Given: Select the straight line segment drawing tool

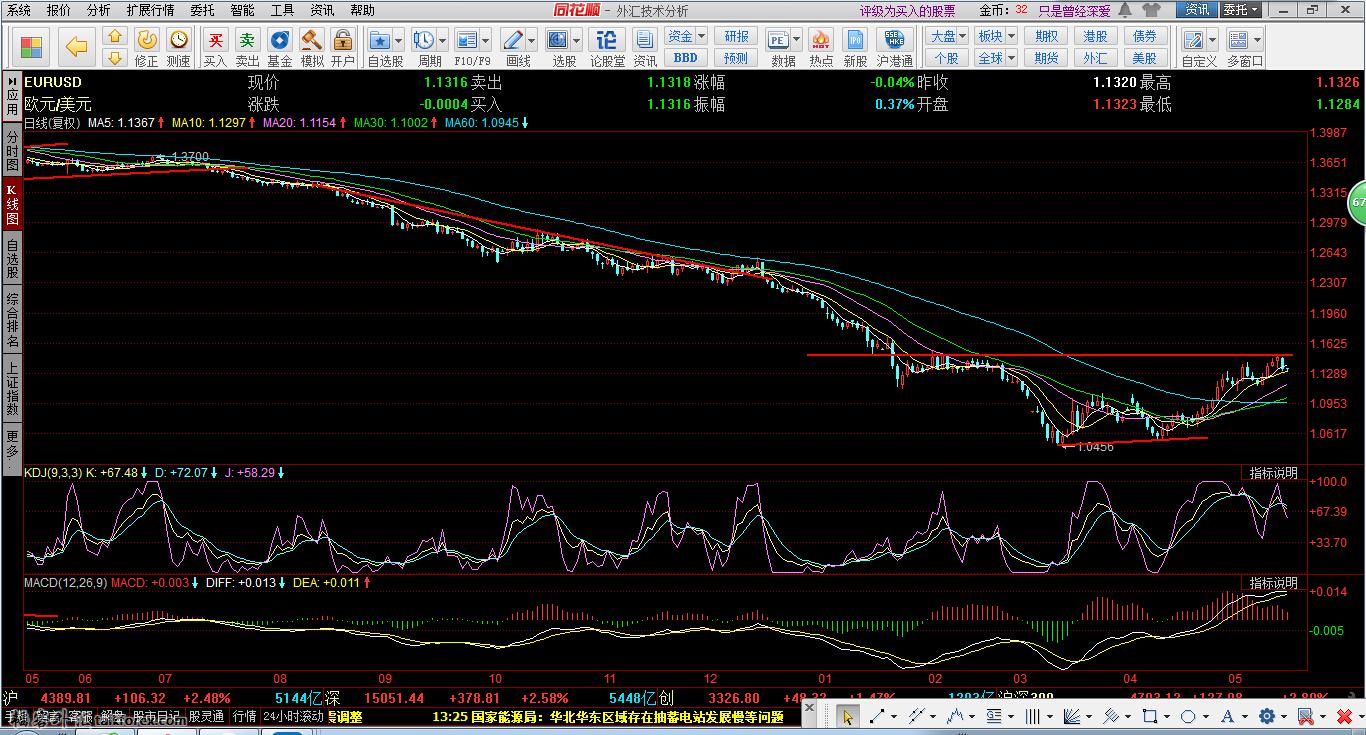Looking at the screenshot, I should [877, 716].
